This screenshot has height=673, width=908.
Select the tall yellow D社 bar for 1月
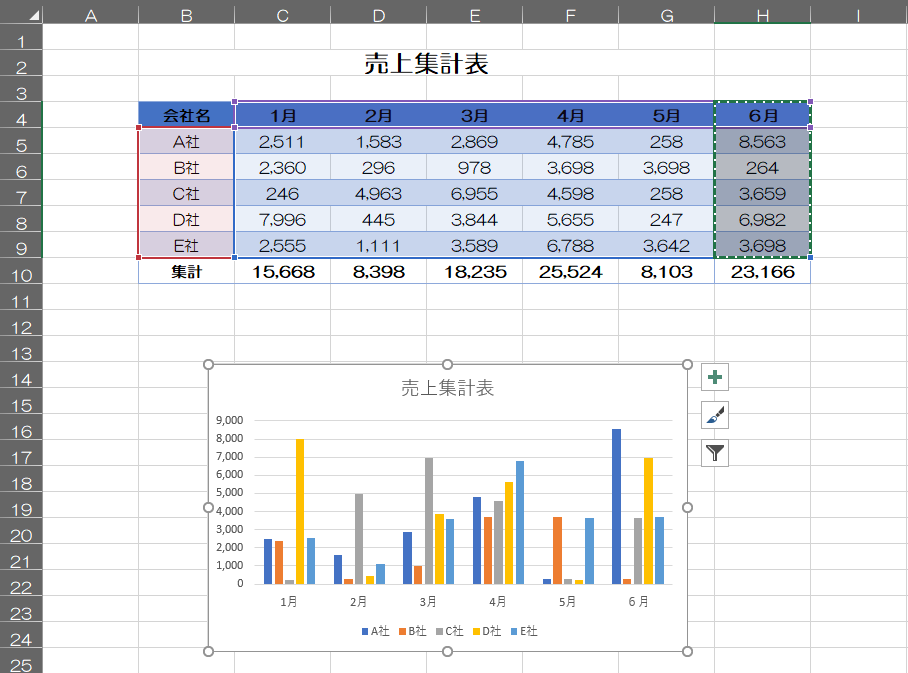[299, 510]
